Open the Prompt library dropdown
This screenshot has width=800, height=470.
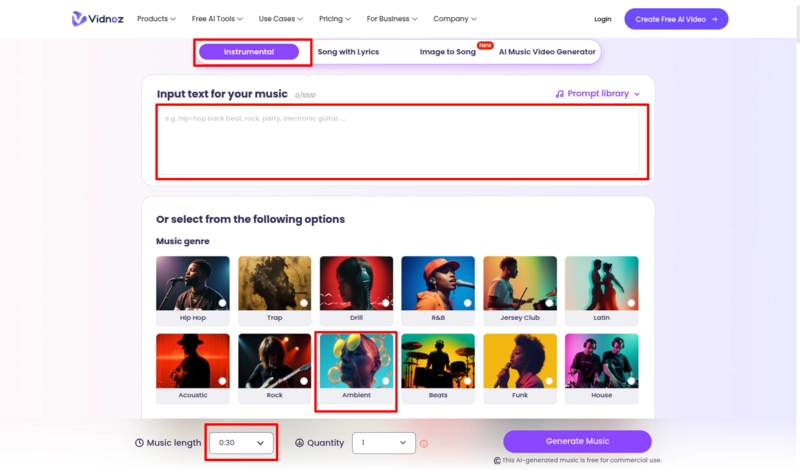tap(597, 94)
